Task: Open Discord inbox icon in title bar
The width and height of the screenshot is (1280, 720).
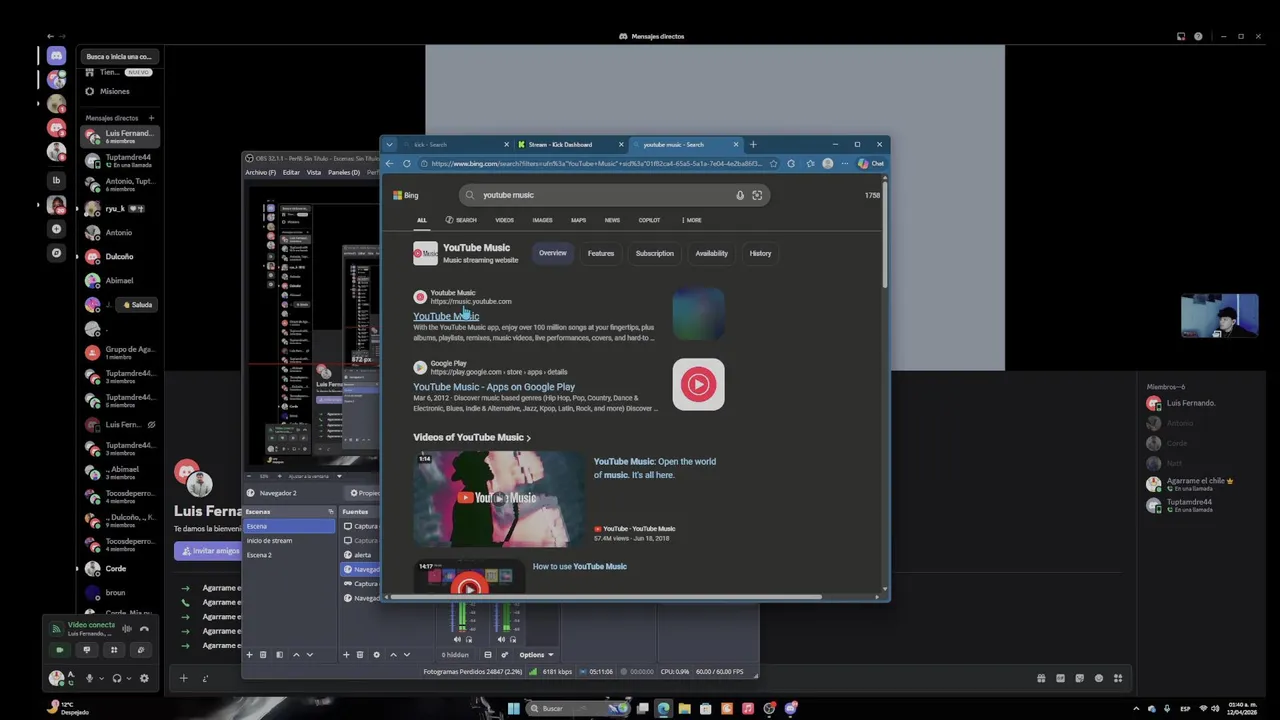Action: pyautogui.click(x=1181, y=36)
